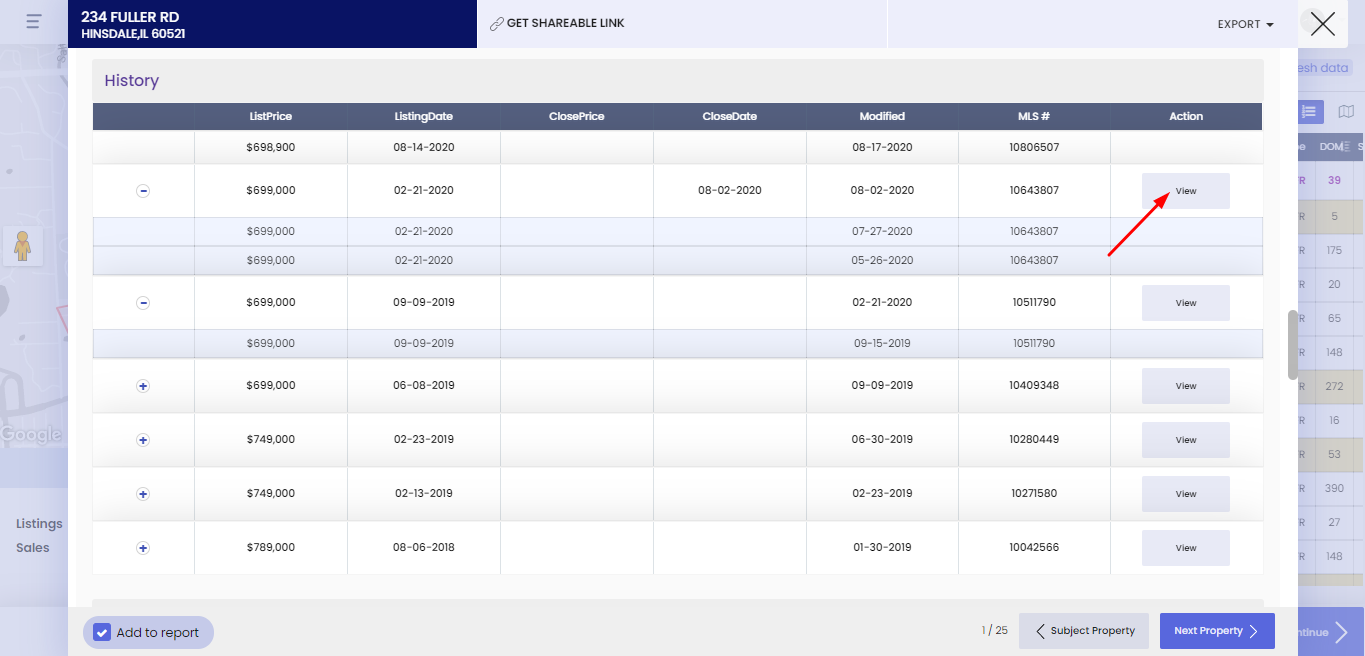The image size is (1365, 656).
Task: View listing MLS 10280449
Action: 1186,440
